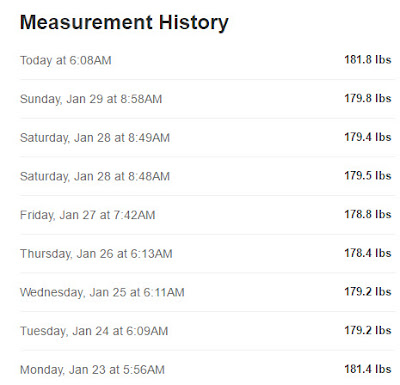Viewport: 400px width, 385px height.
Task: Click the 179.5 lbs weight value
Action: click(x=368, y=176)
